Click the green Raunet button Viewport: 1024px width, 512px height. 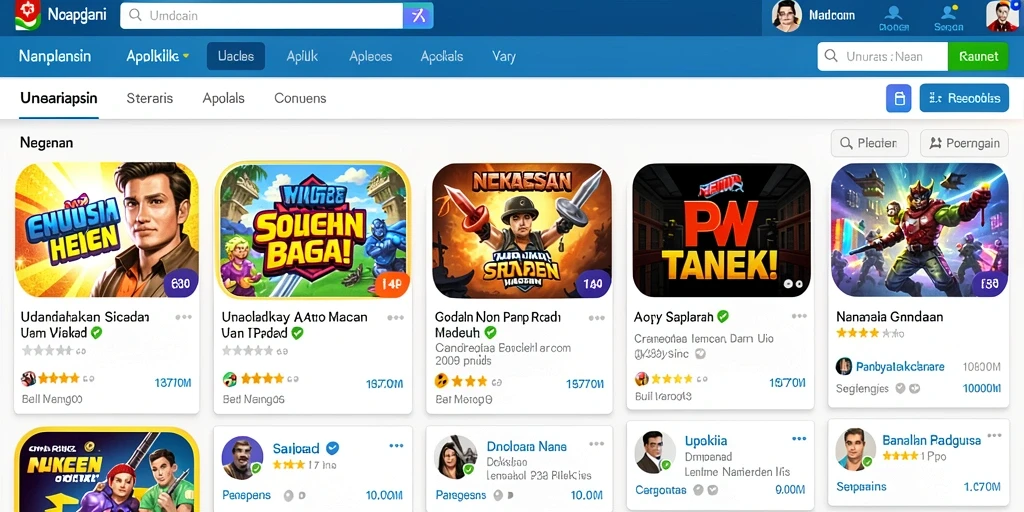(x=978, y=57)
